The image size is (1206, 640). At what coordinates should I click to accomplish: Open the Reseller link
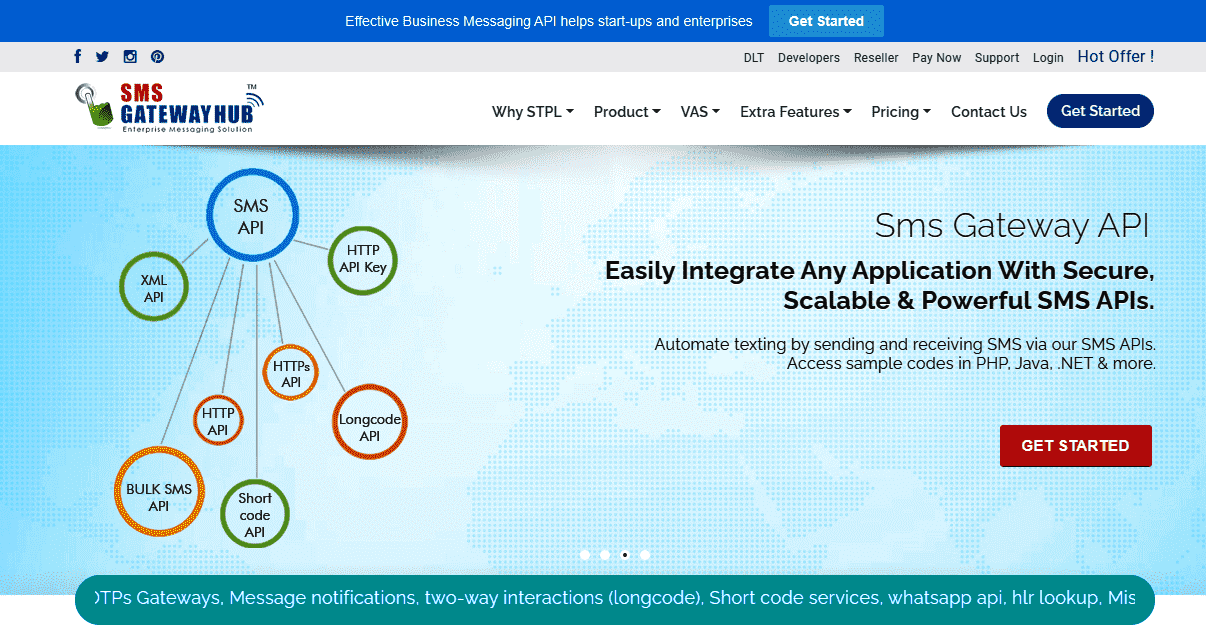[876, 58]
